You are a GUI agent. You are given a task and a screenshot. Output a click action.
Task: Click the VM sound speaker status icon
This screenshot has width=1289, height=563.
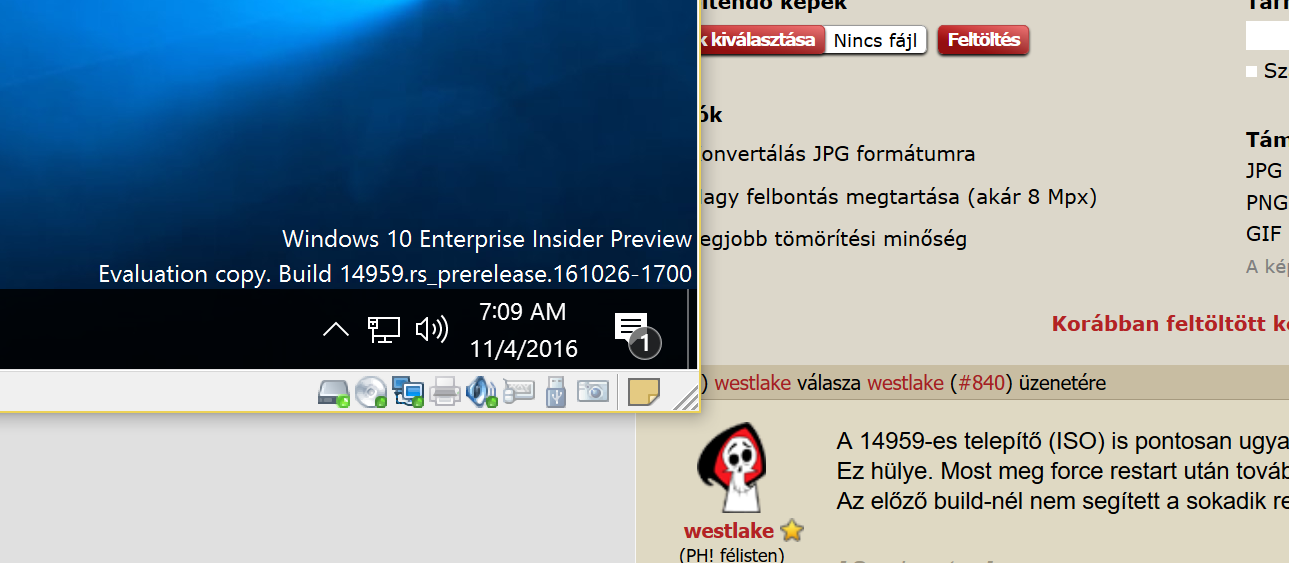[x=481, y=392]
